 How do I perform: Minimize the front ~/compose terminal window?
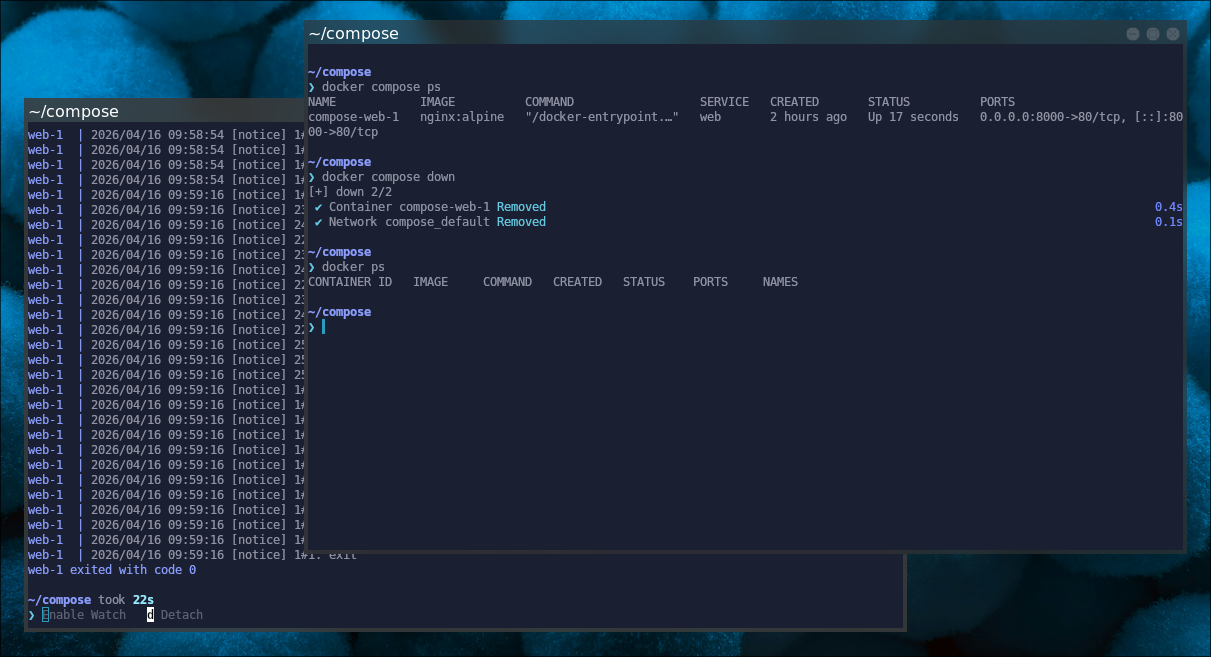click(1133, 34)
